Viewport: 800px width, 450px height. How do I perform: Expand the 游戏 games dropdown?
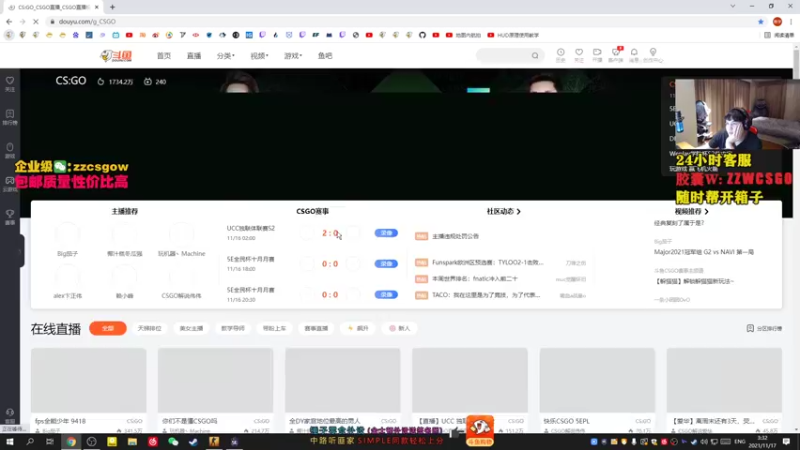point(293,56)
